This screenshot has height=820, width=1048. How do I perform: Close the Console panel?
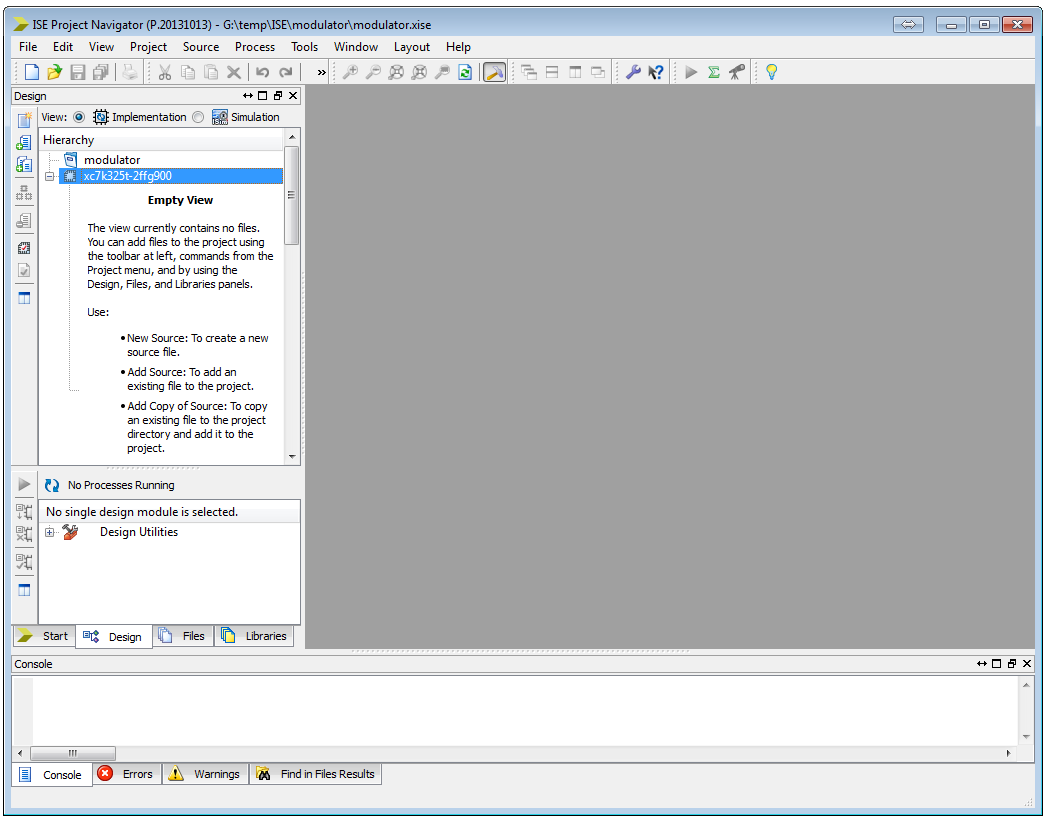coord(1027,664)
